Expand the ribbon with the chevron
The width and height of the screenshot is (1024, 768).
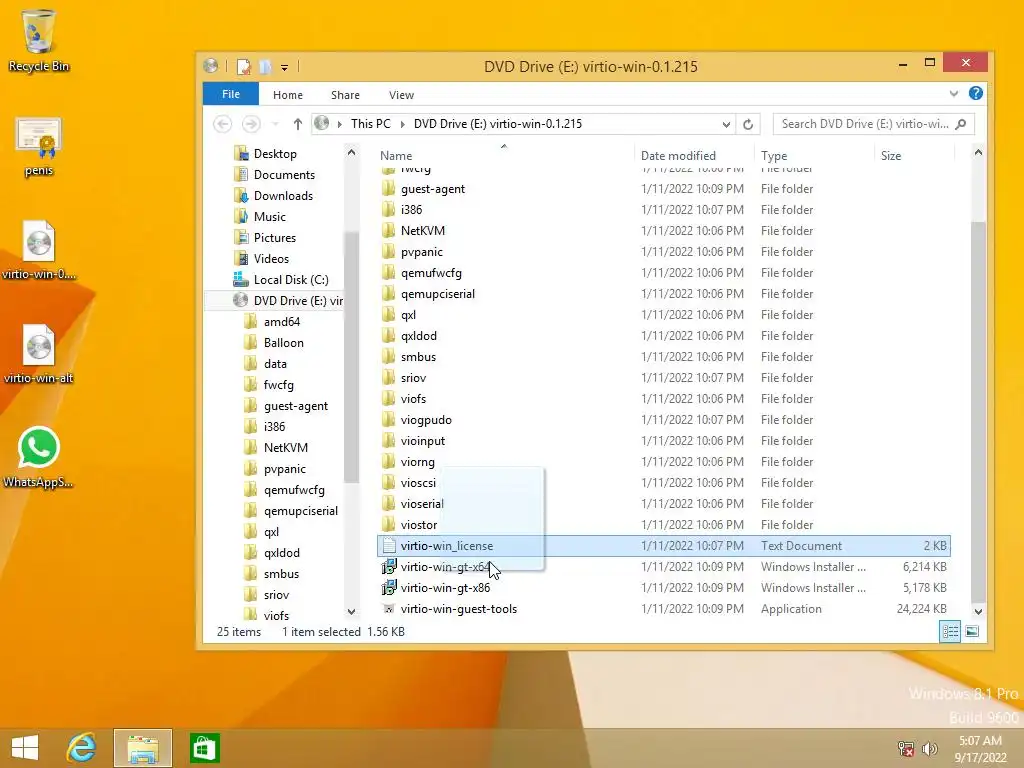click(954, 93)
